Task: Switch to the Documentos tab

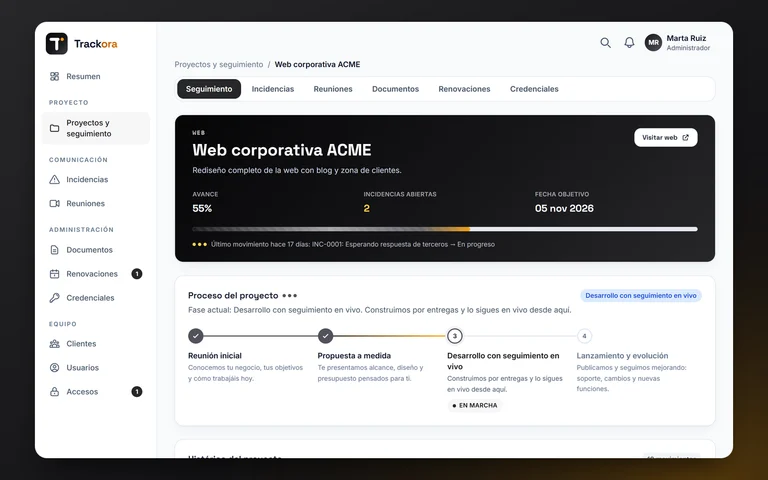Action: point(395,89)
